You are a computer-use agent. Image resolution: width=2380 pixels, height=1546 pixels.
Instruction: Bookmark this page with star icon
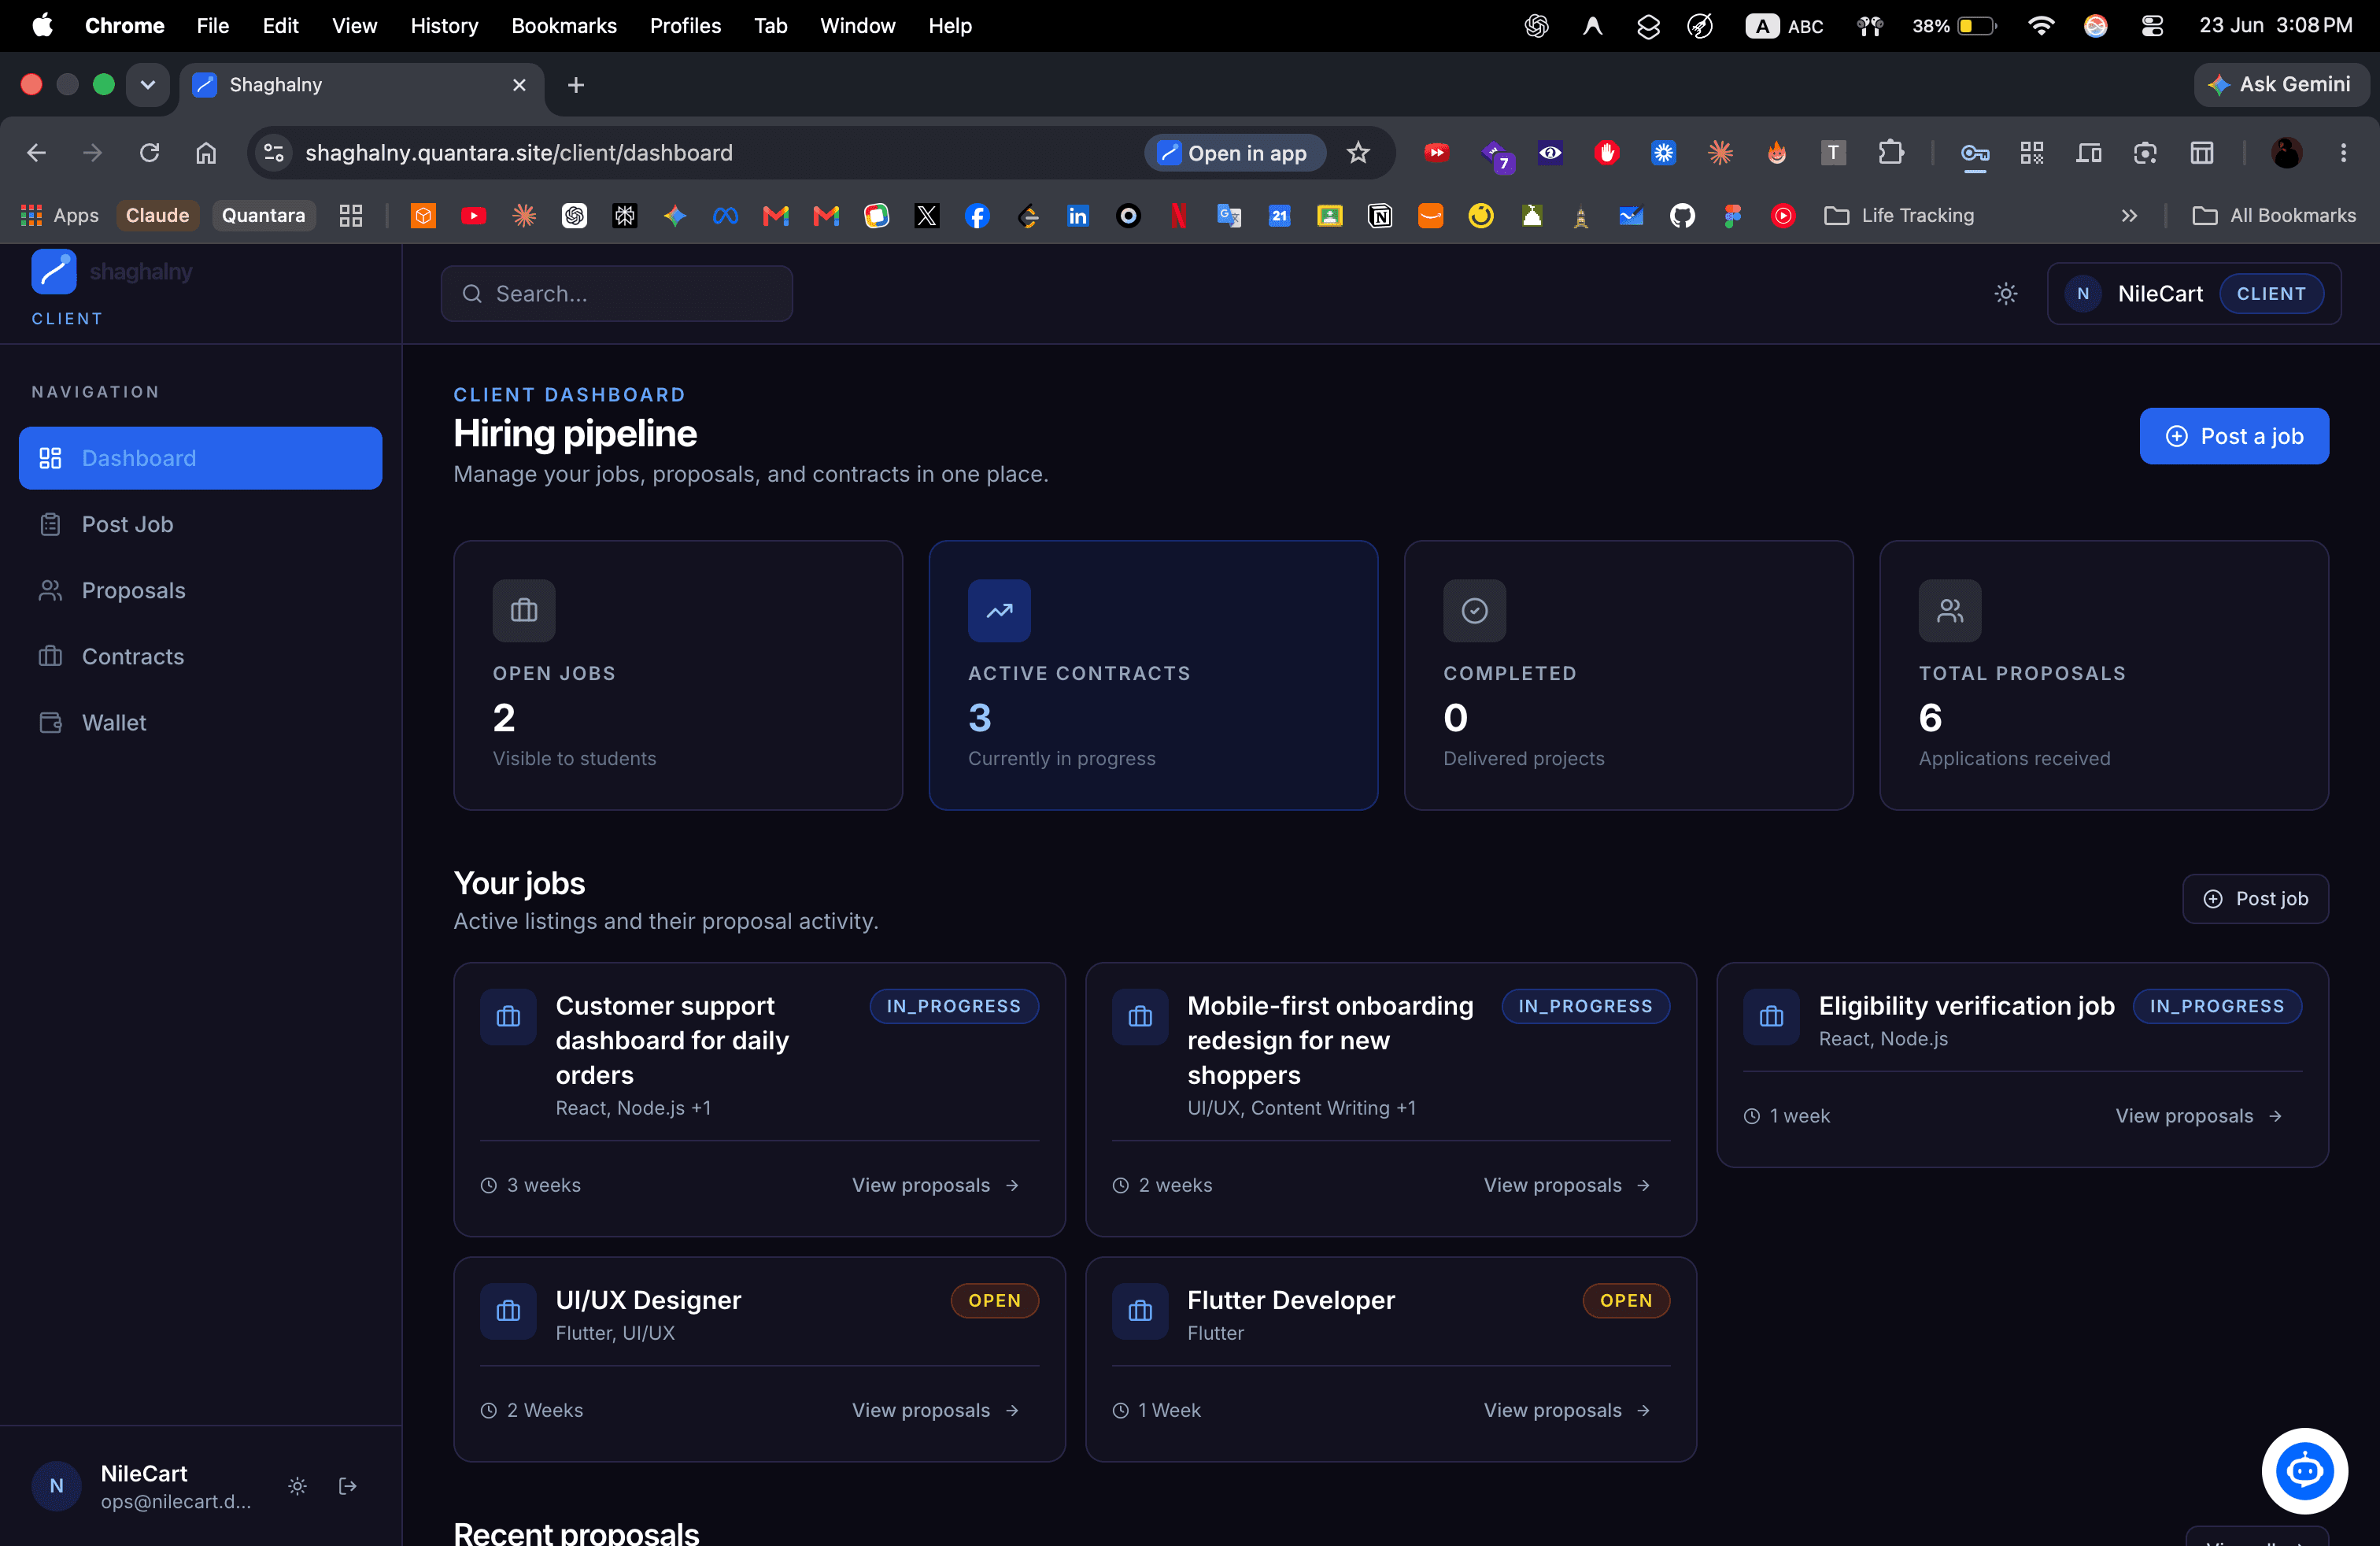click(x=1357, y=152)
